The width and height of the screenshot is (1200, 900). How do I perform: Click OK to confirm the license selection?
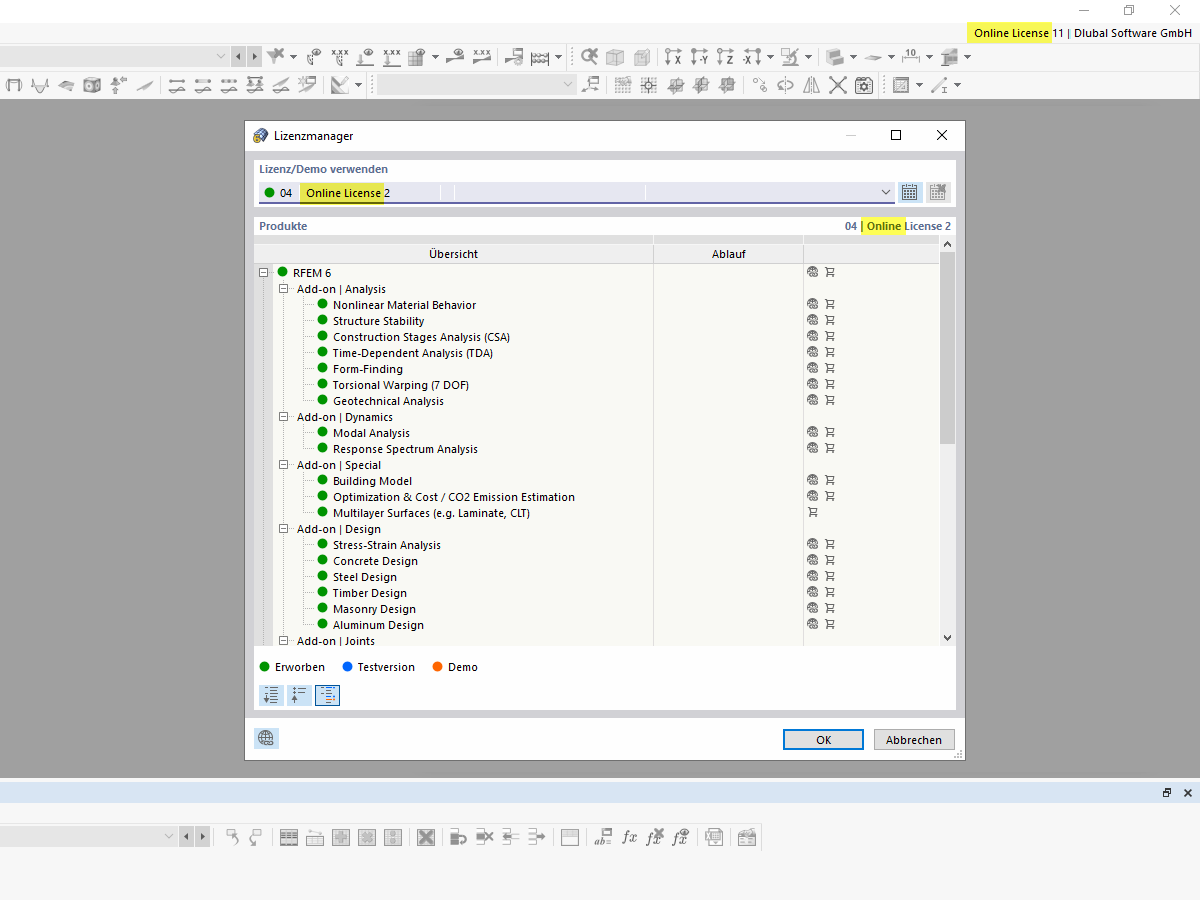pyautogui.click(x=822, y=739)
